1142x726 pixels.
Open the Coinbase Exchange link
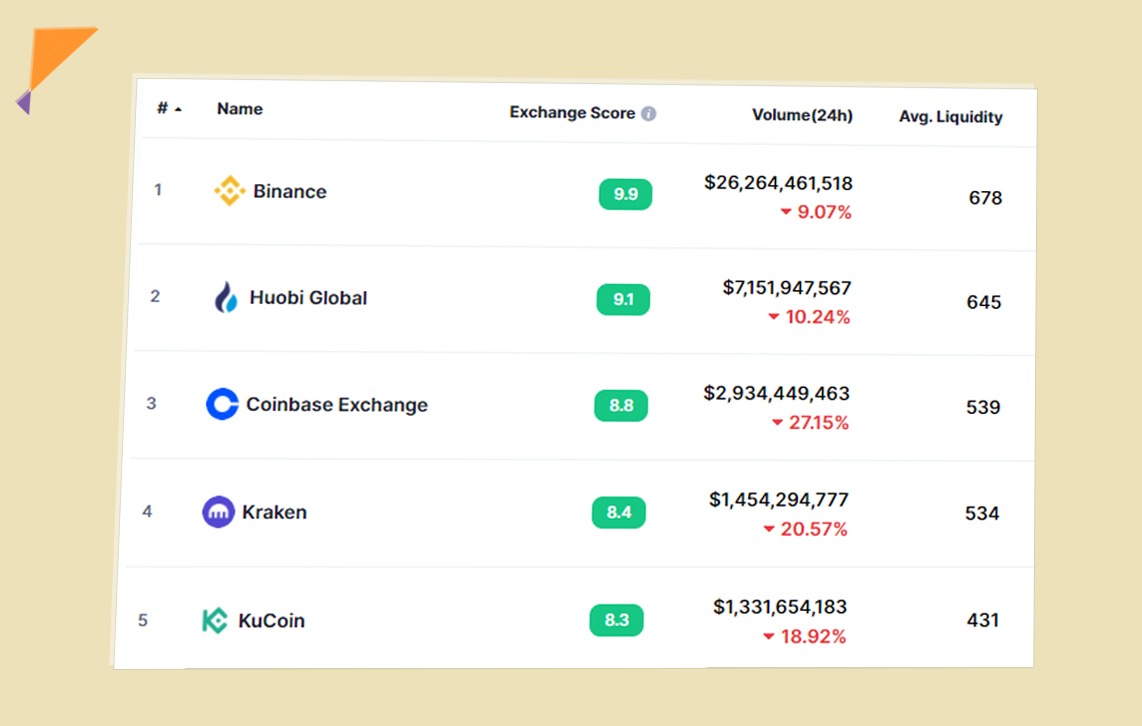tap(337, 405)
